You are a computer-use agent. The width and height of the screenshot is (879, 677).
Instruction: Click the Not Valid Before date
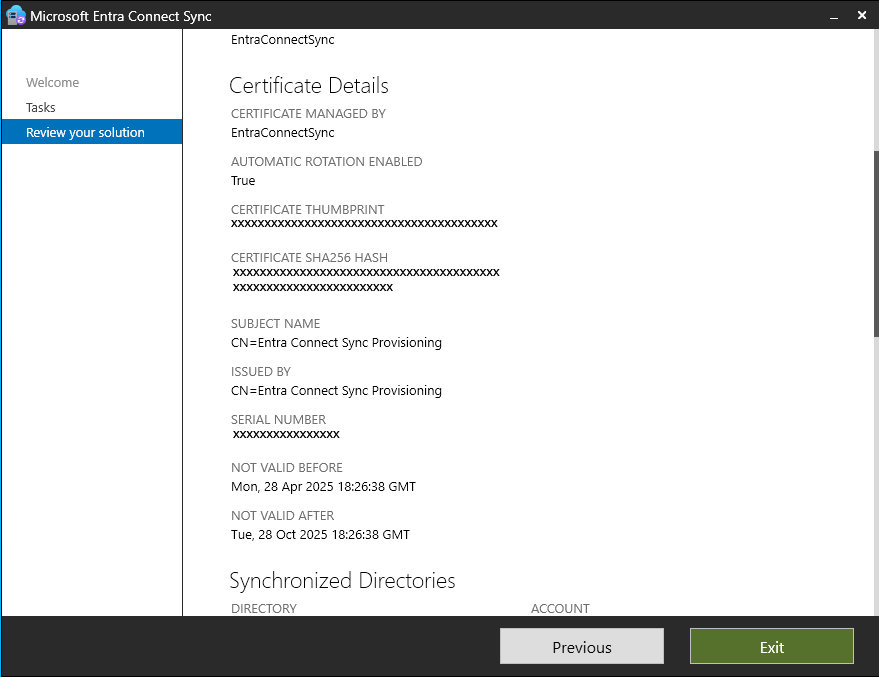(323, 487)
